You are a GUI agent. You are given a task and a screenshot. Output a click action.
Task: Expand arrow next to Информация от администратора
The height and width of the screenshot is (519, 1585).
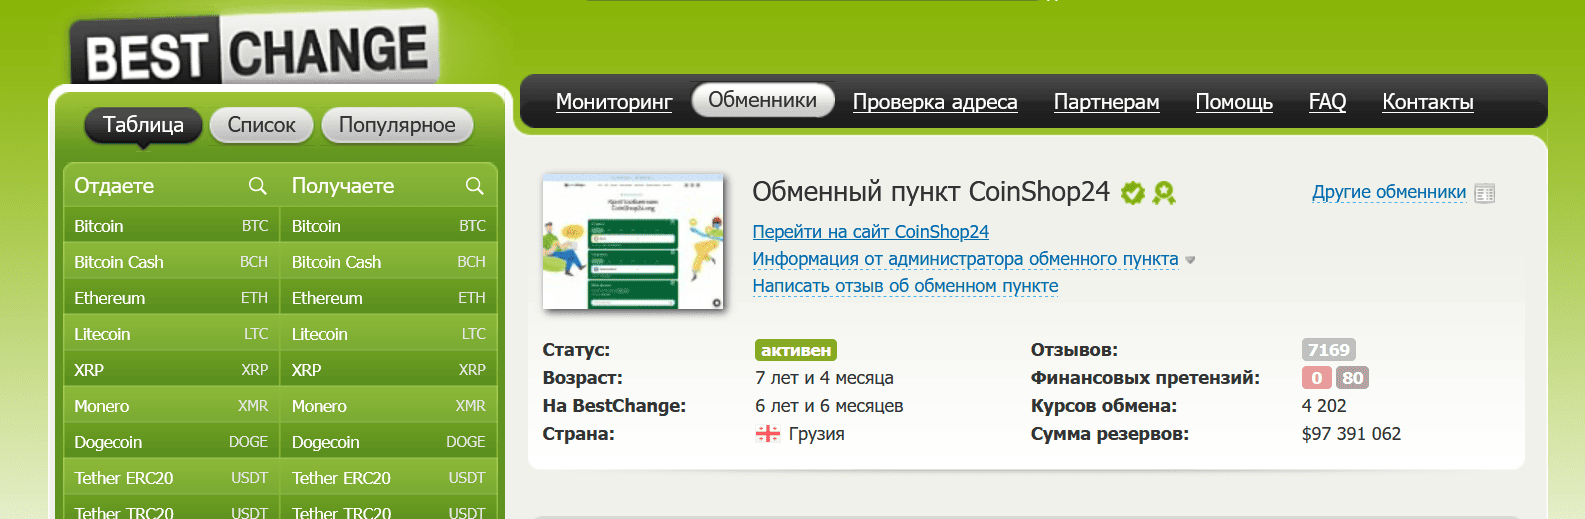pyautogui.click(x=1190, y=260)
